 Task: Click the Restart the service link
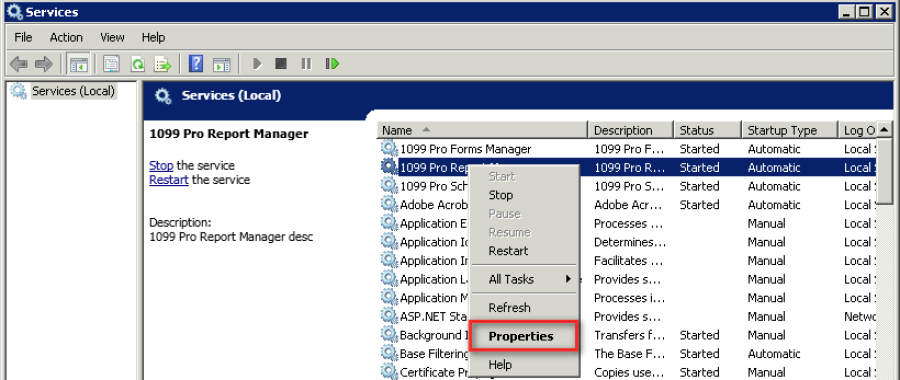point(169,180)
